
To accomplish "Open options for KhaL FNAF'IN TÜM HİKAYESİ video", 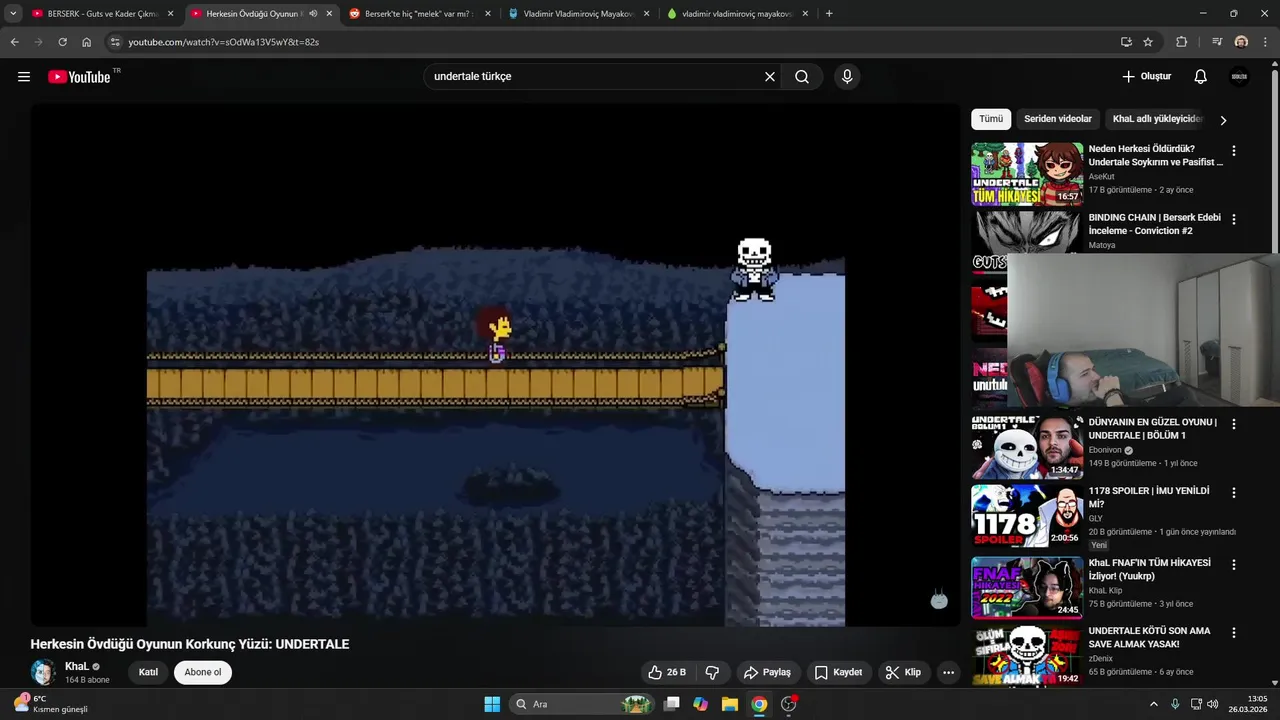I will point(1233,565).
